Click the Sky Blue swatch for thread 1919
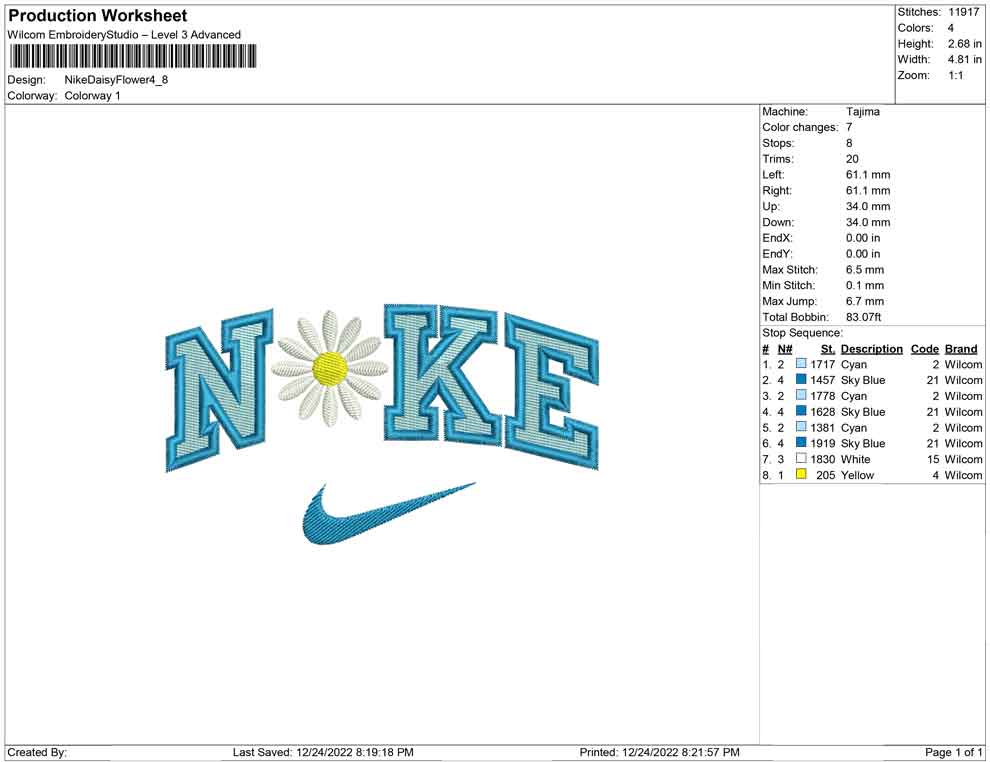Viewport: 990px width, 762px height. [801, 443]
